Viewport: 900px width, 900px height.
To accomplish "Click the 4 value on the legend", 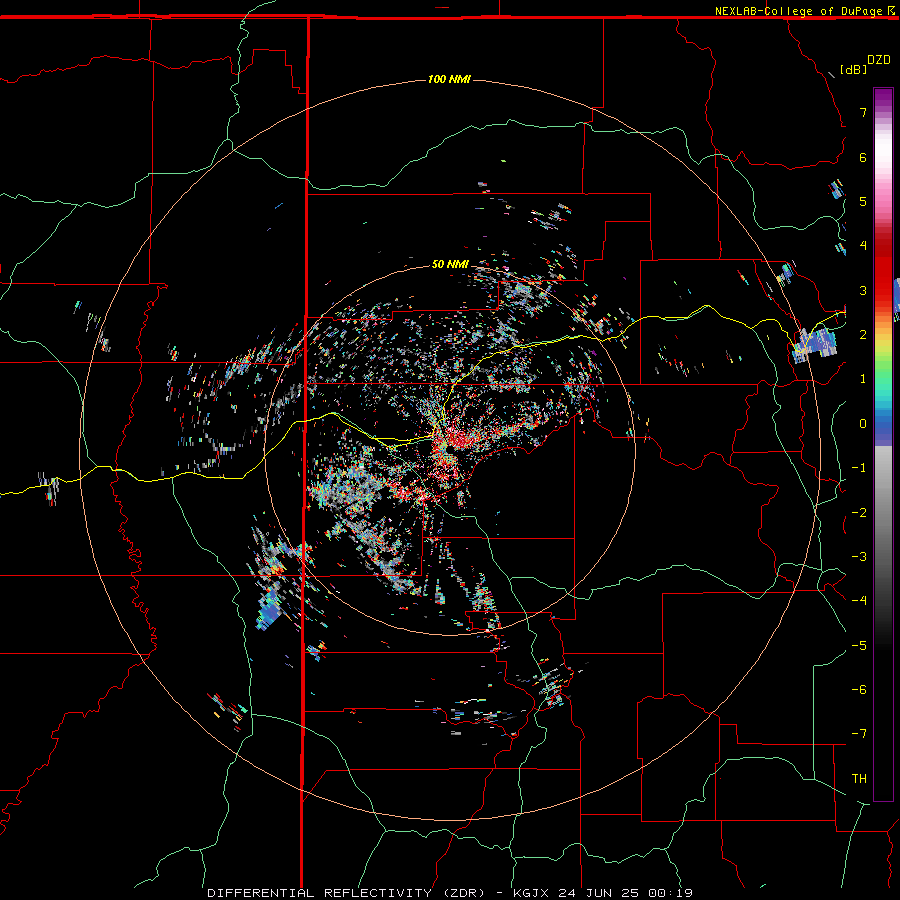I will [863, 246].
